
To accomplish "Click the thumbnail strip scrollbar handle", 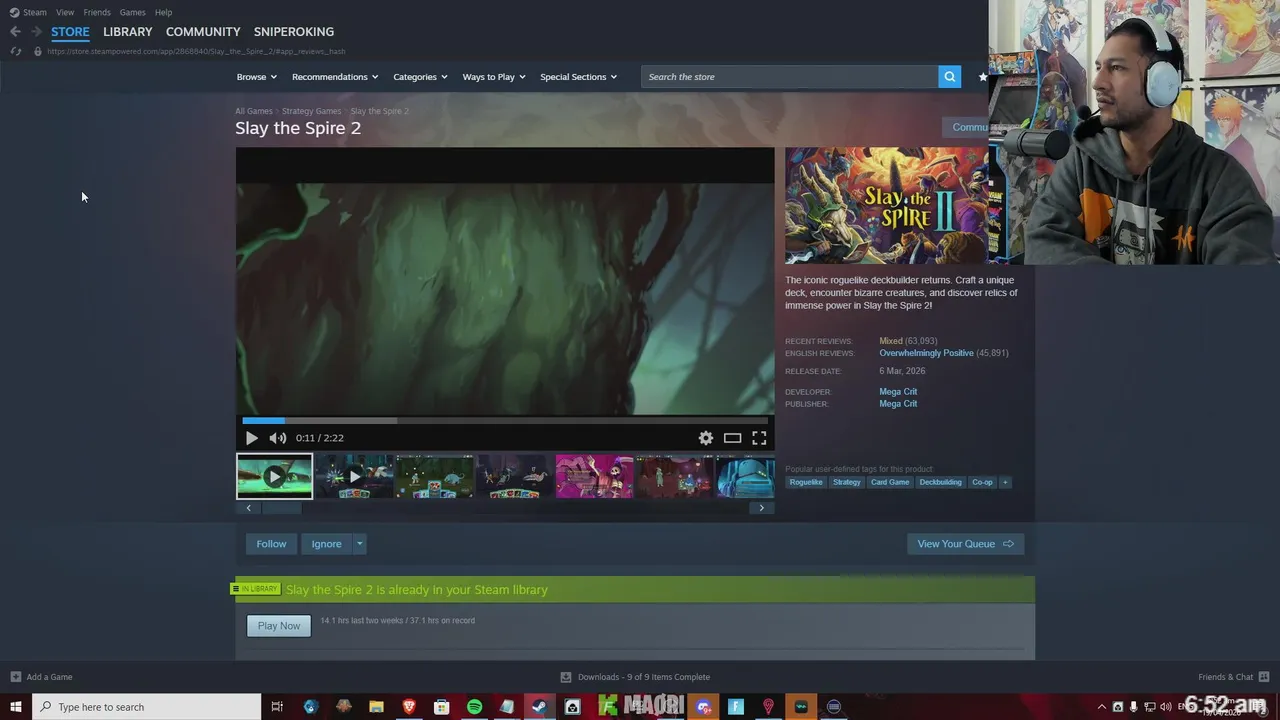I will click(x=281, y=508).
